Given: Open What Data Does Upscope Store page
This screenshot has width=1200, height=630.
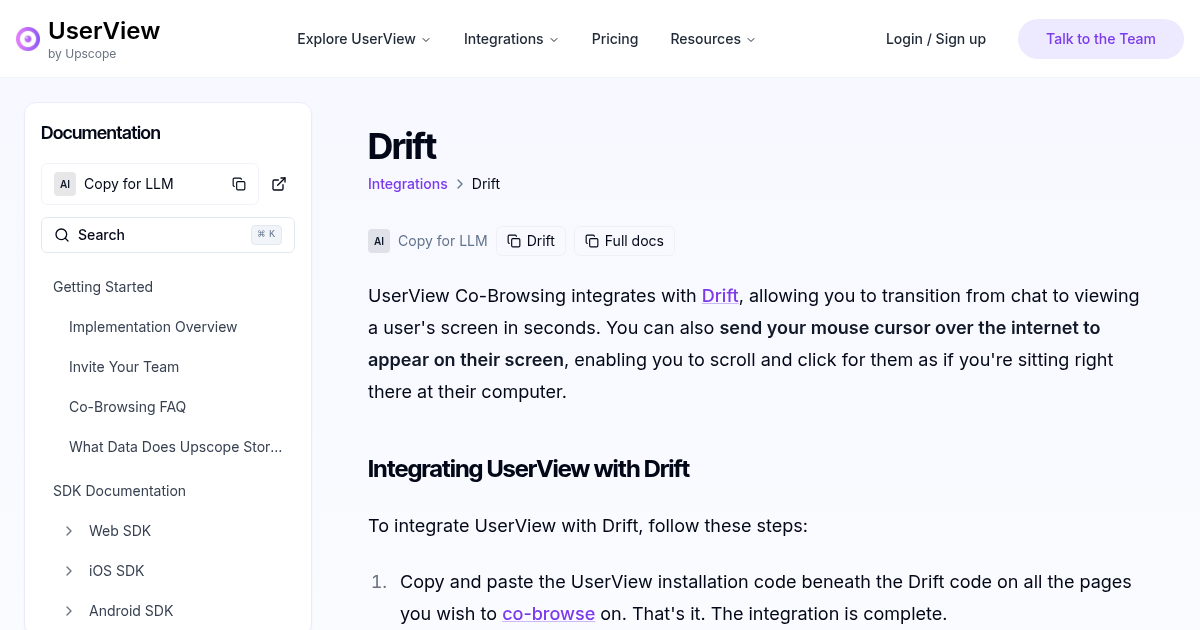Looking at the screenshot, I should 176,447.
